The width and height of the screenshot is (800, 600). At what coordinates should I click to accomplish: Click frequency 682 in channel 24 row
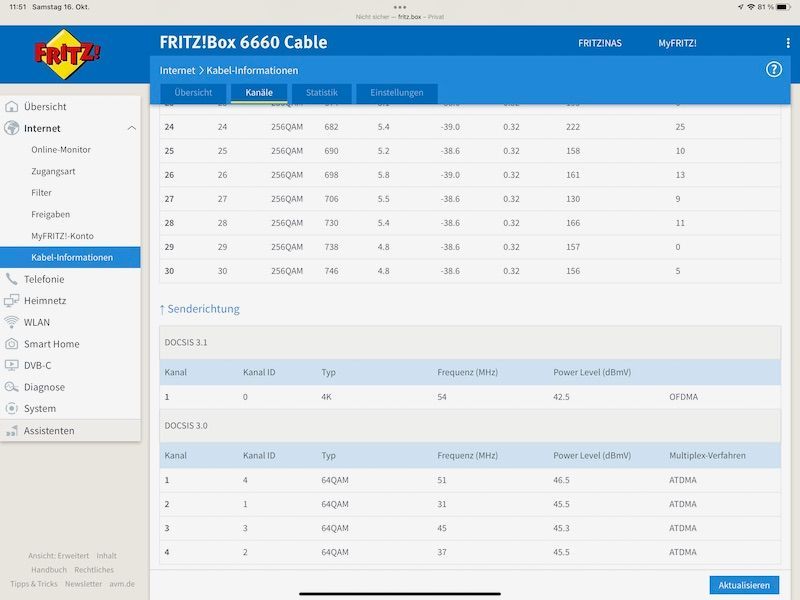(331, 127)
